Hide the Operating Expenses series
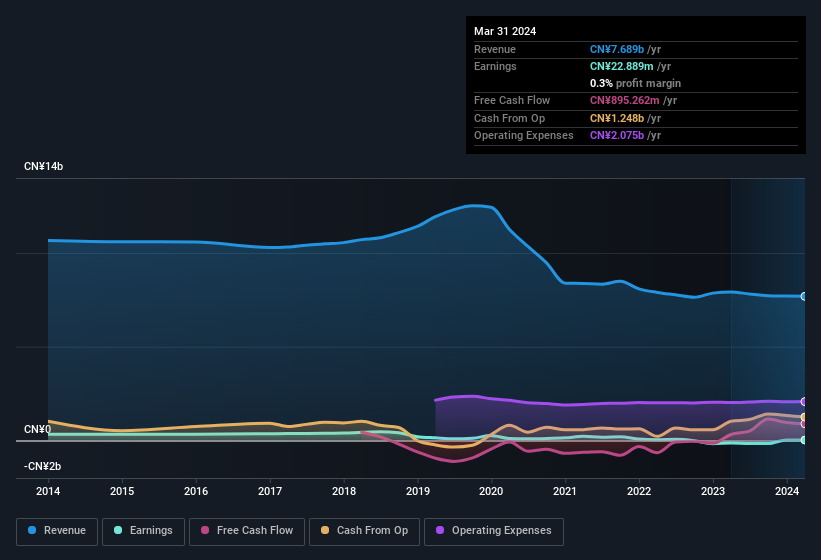 493,530
